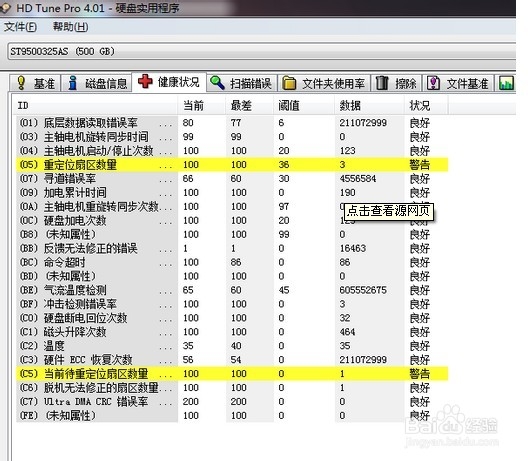Open the ST9500325AS drive selector dropdown
Screen dimensions: 528x461
(261, 52)
